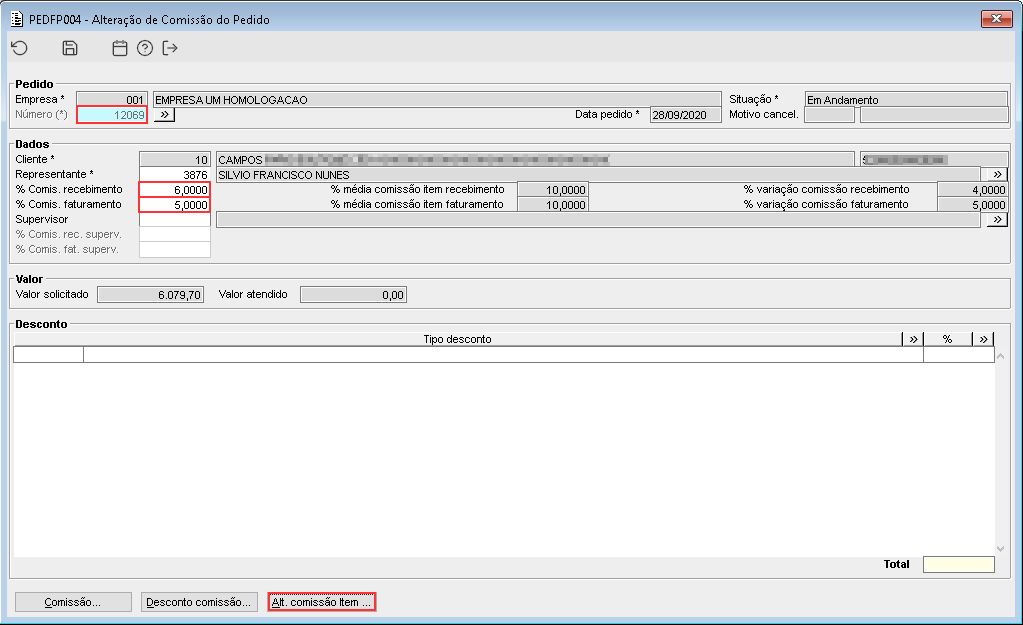Image resolution: width=1023 pixels, height=625 pixels.
Task: Click the % Comis. rec. superv. field
Action: [x=174, y=234]
